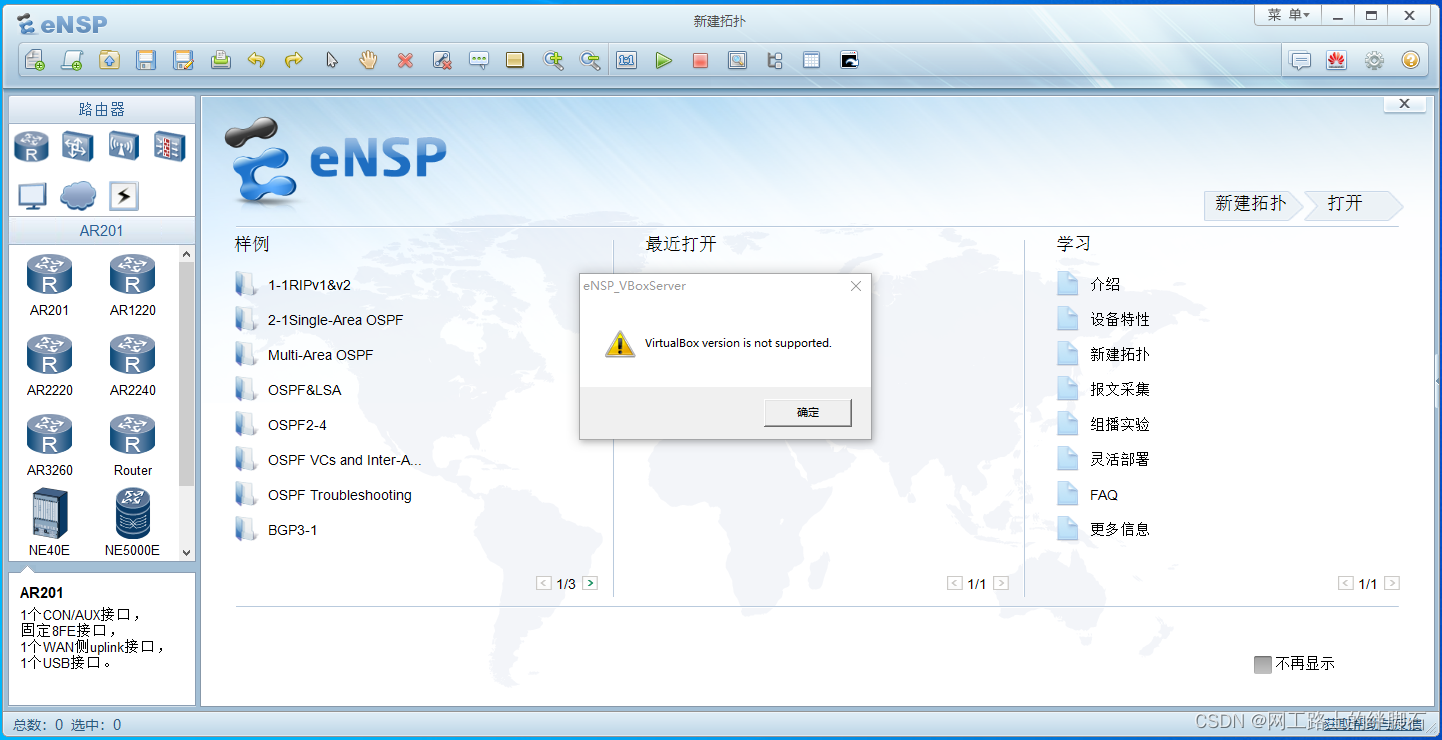Open the Multi-Area OSPF sample

[x=320, y=355]
